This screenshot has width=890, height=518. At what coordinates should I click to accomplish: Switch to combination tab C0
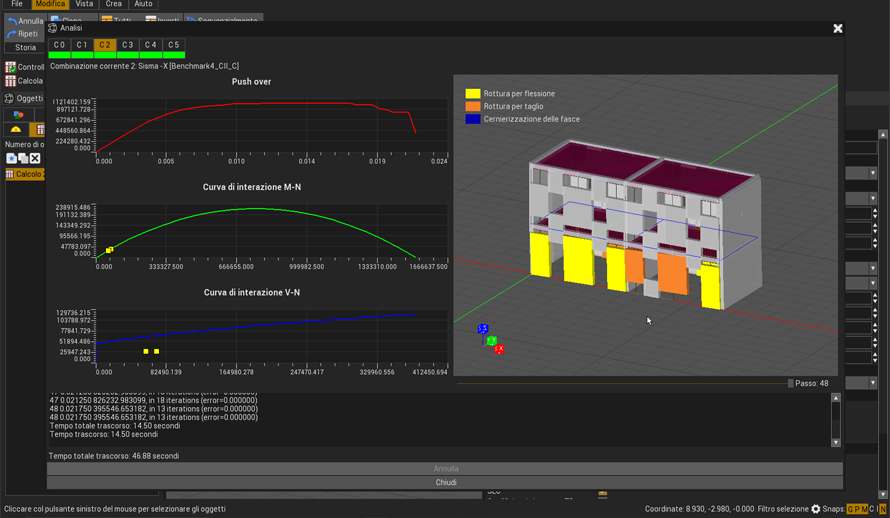click(x=59, y=45)
